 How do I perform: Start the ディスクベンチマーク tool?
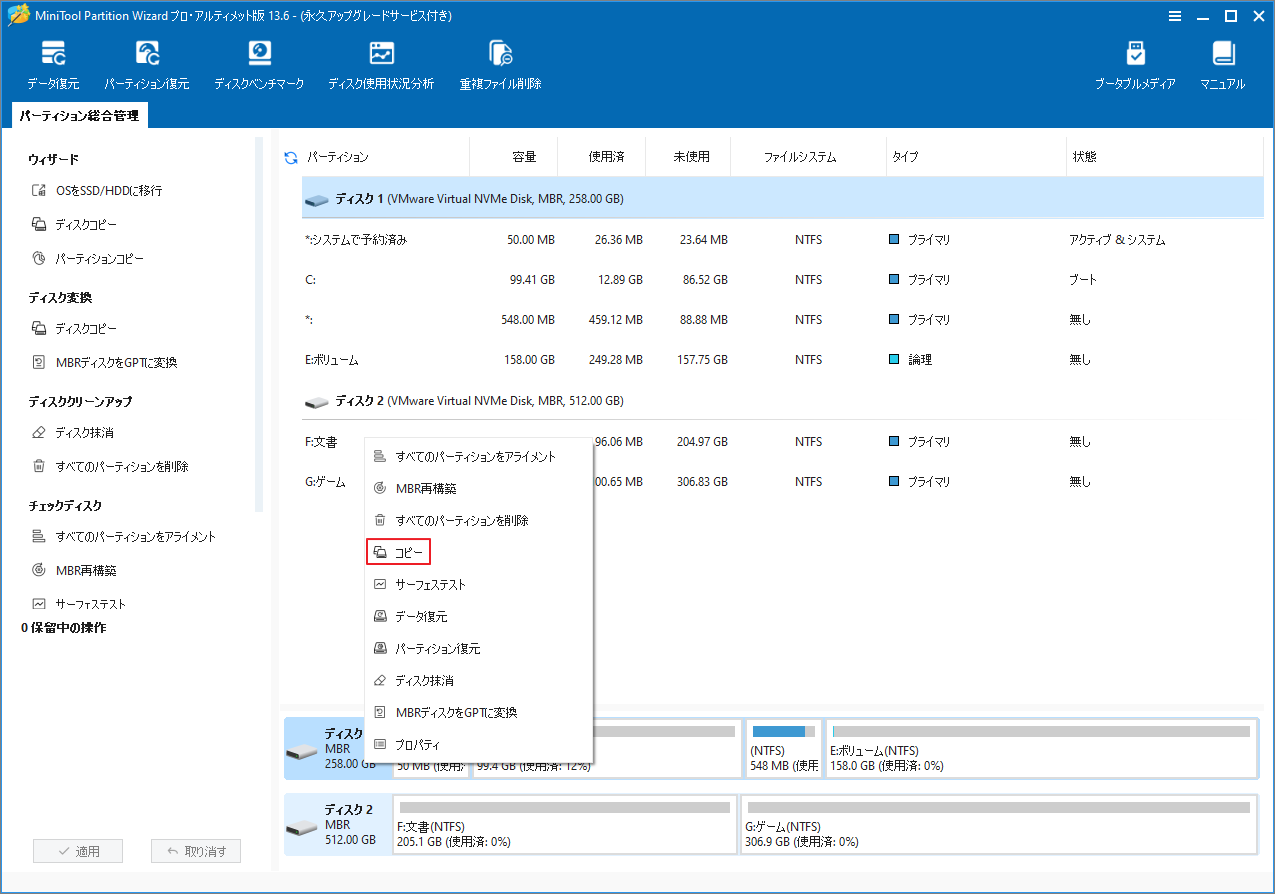point(259,62)
